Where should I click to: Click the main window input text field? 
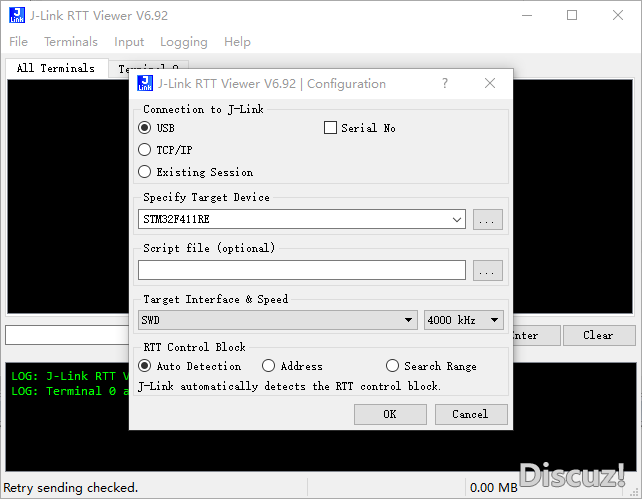pyautogui.click(x=67, y=335)
